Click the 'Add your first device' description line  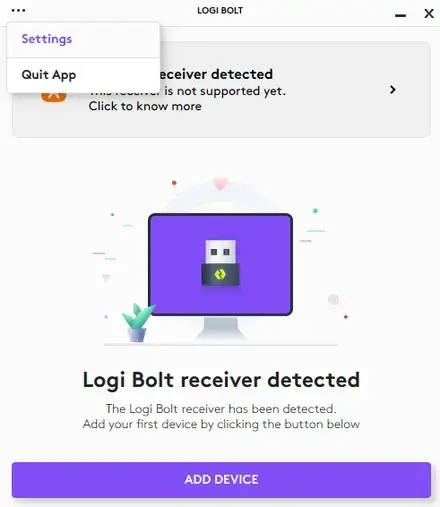click(221, 424)
